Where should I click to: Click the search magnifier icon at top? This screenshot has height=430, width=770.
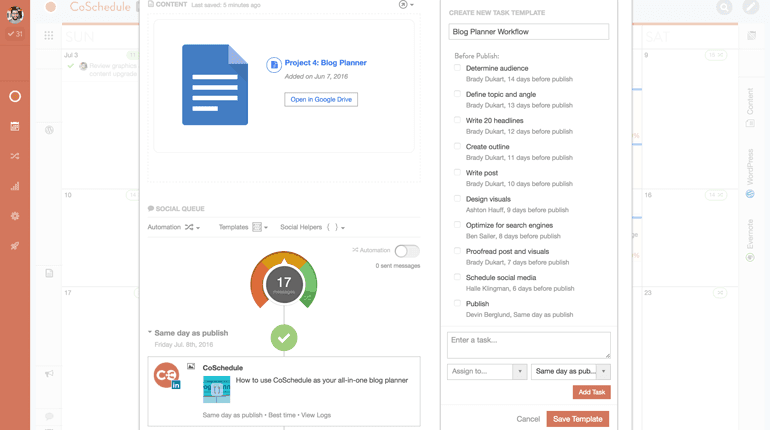tap(724, 7)
